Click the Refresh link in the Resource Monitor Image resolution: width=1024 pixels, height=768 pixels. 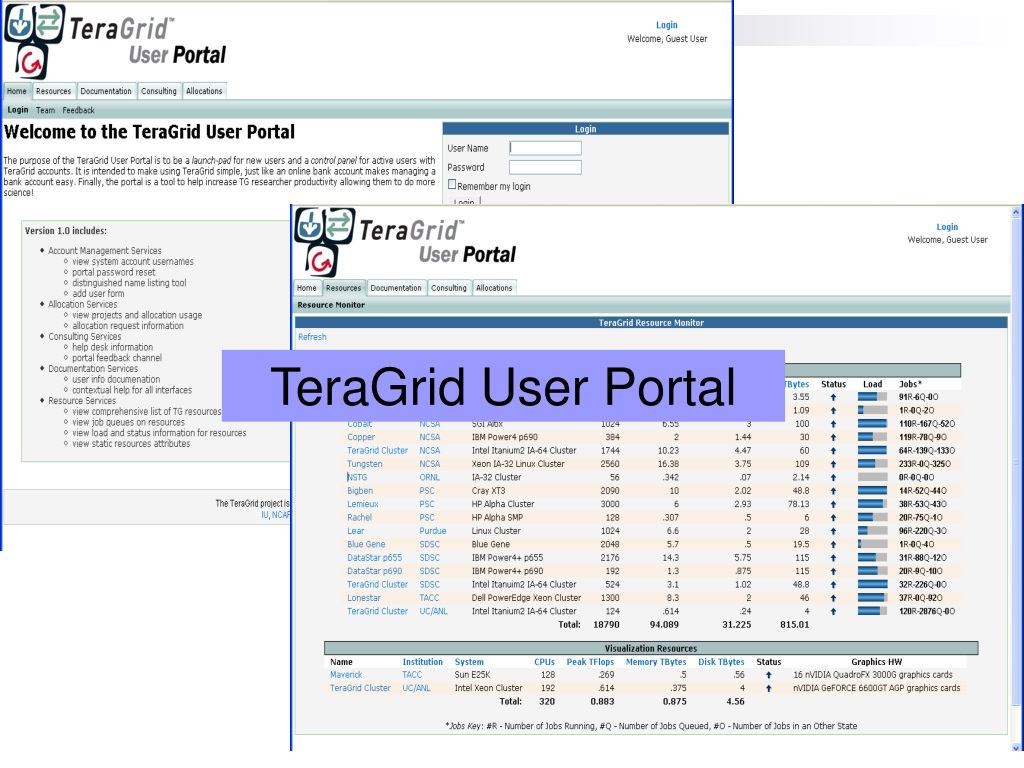[312, 337]
